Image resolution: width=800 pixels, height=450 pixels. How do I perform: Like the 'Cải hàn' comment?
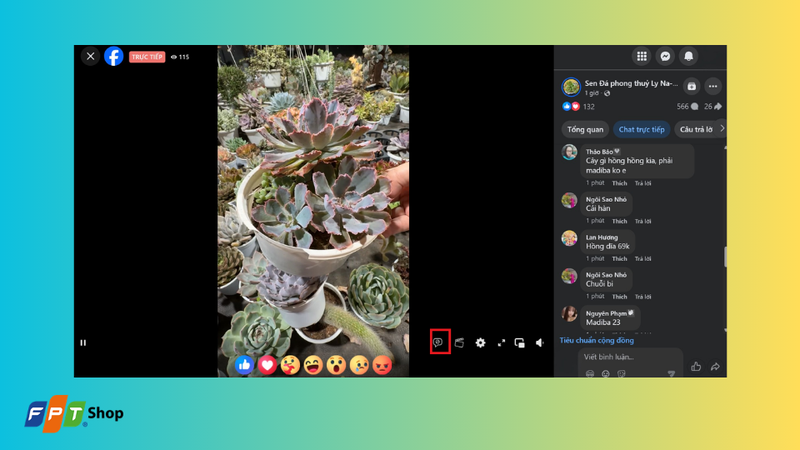coord(619,221)
